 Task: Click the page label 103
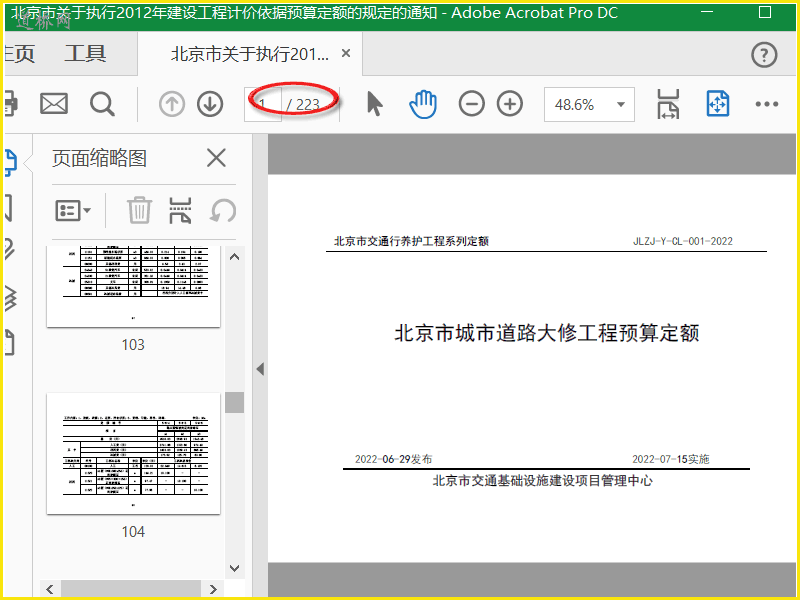point(133,345)
